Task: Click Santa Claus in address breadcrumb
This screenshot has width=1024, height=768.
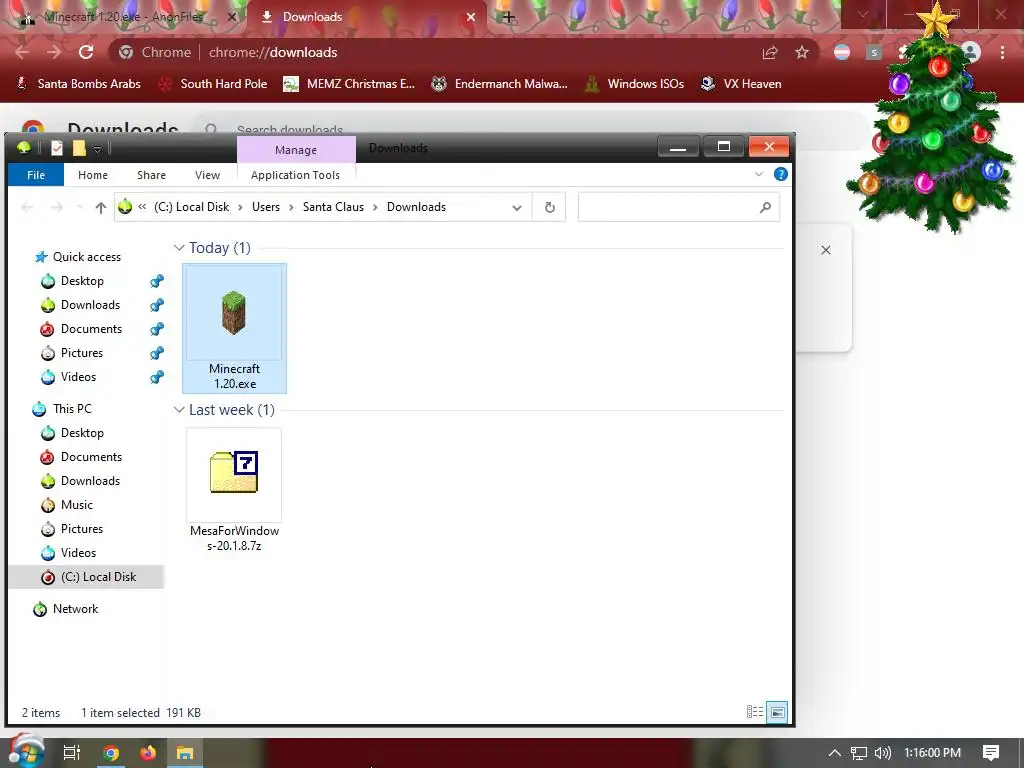Action: click(333, 207)
